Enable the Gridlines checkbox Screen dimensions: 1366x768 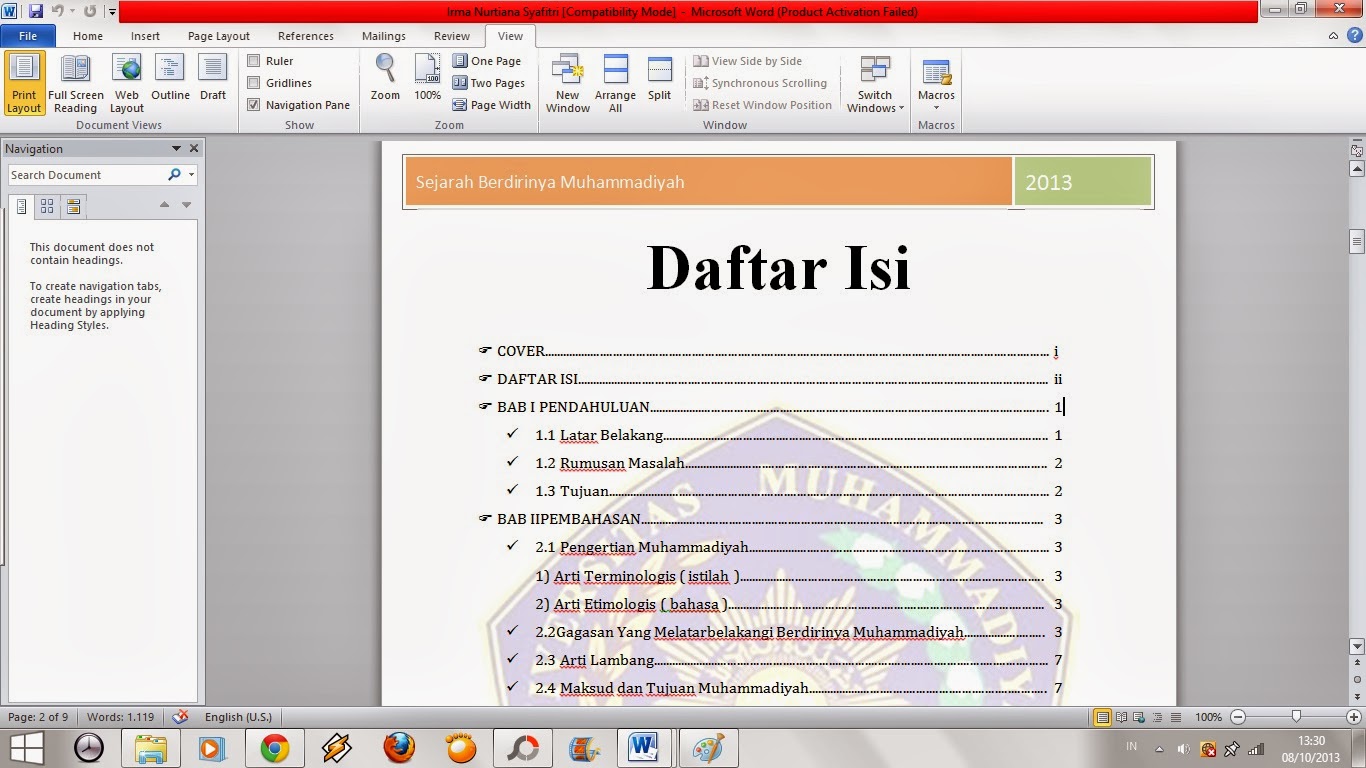coord(253,83)
